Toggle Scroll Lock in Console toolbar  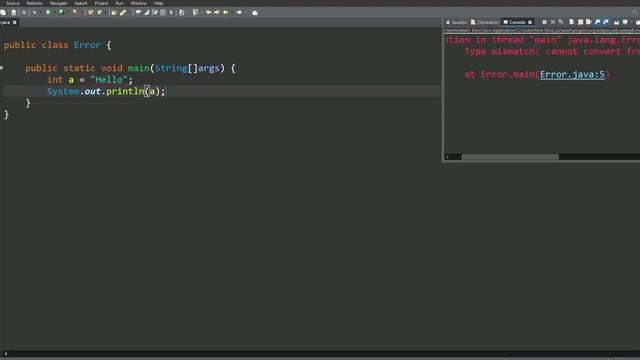pos(580,22)
